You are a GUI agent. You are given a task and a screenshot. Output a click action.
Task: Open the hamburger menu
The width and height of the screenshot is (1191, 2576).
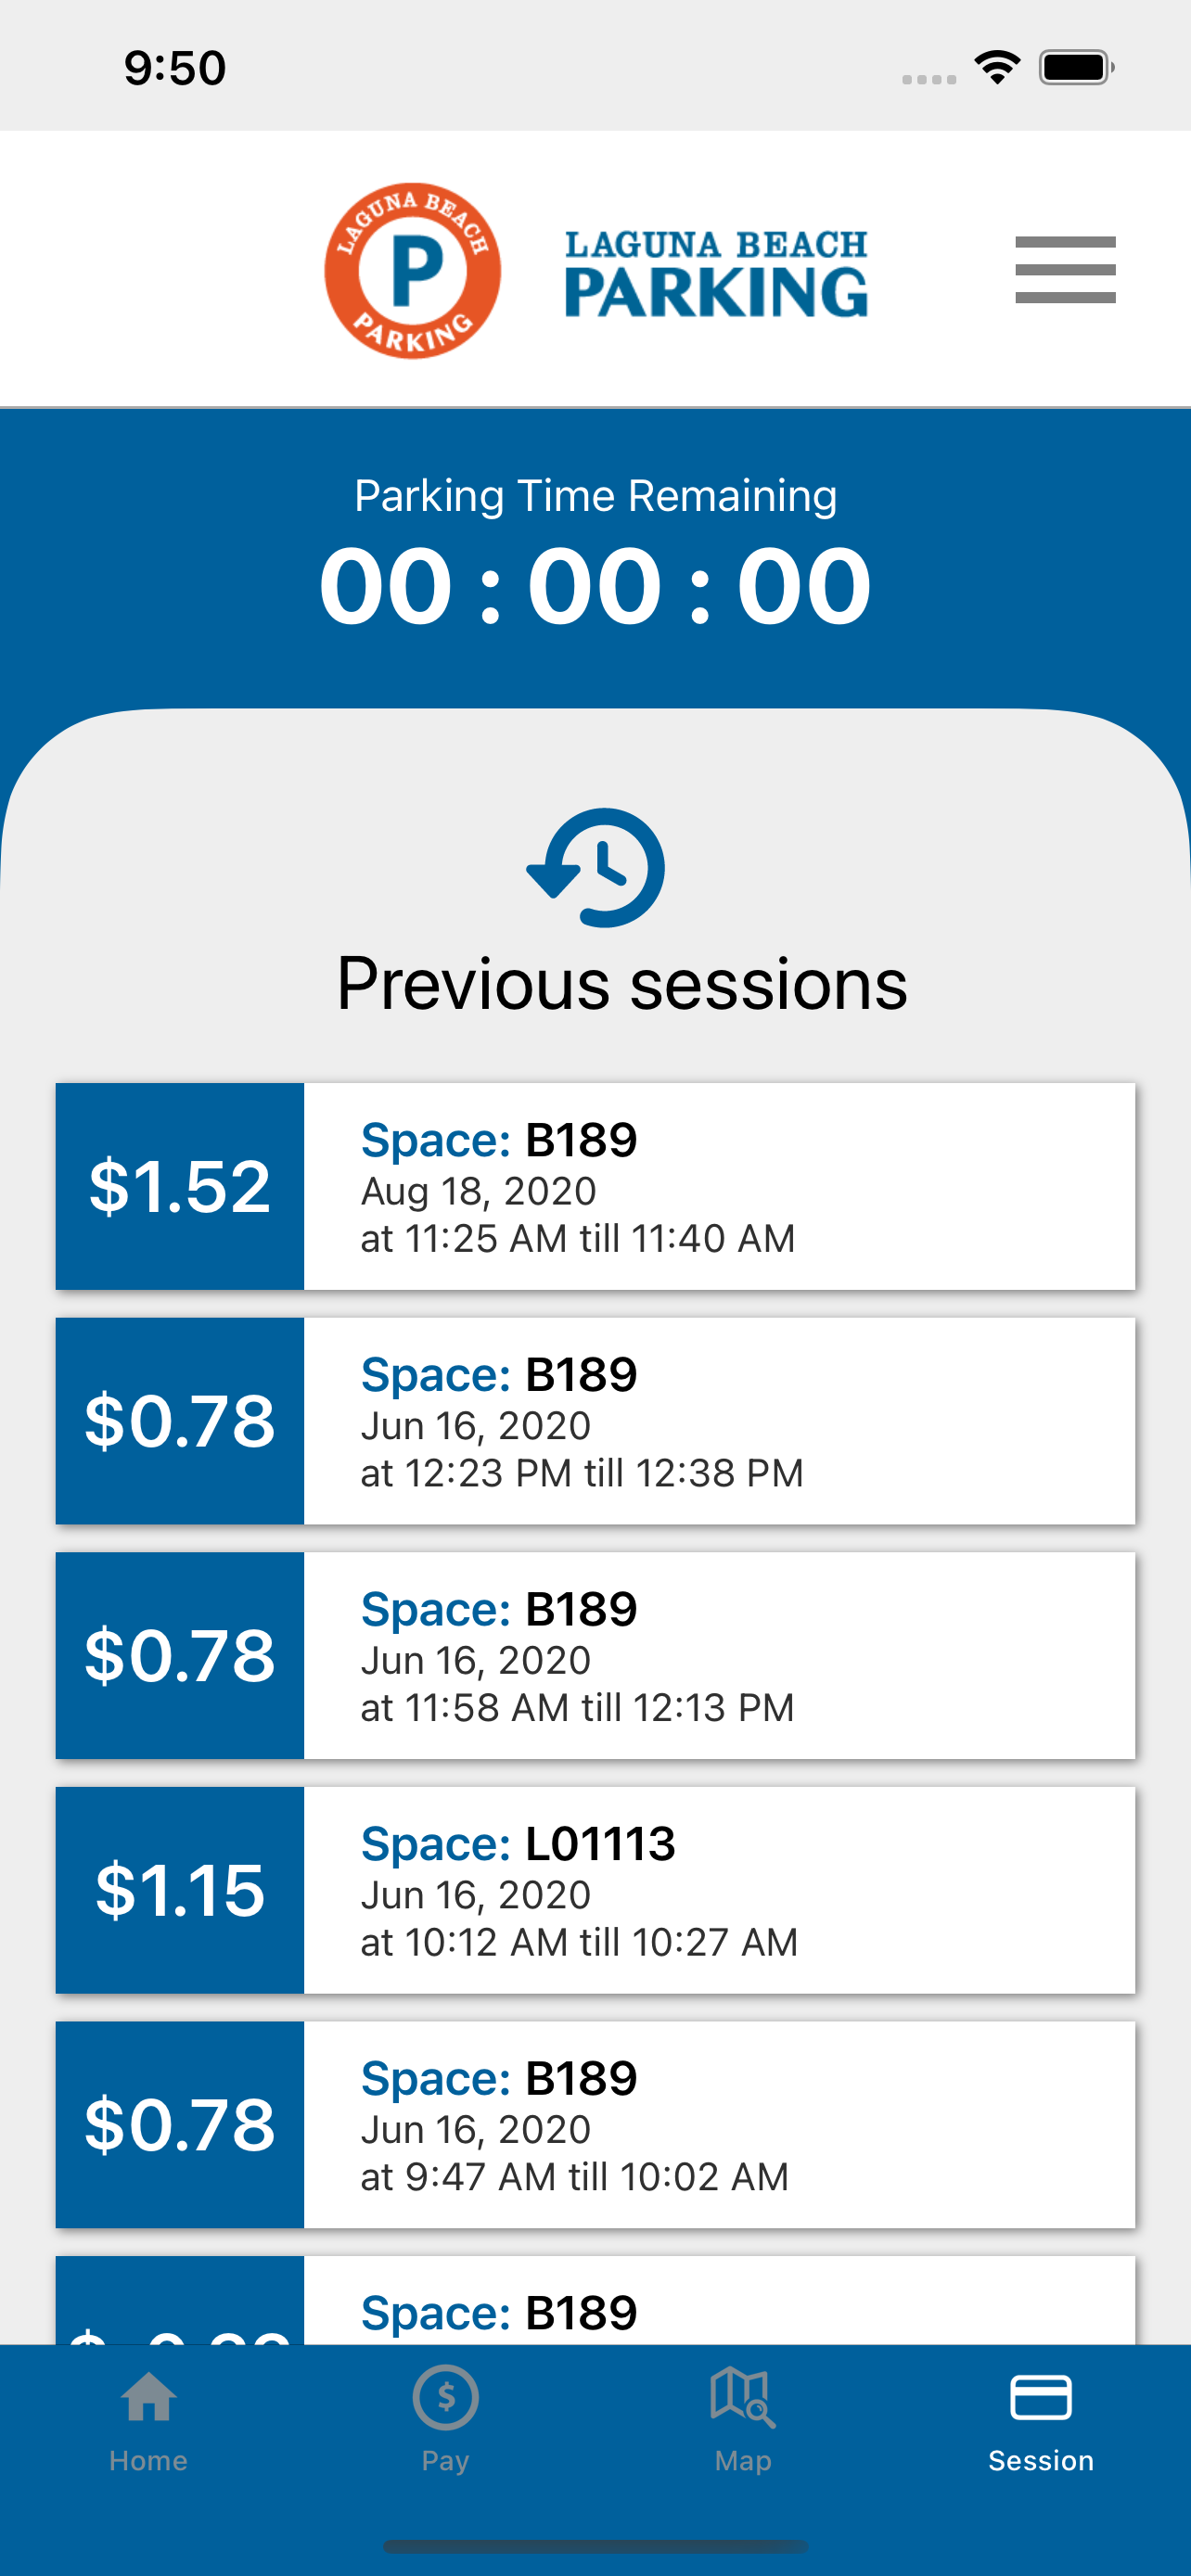click(1065, 270)
